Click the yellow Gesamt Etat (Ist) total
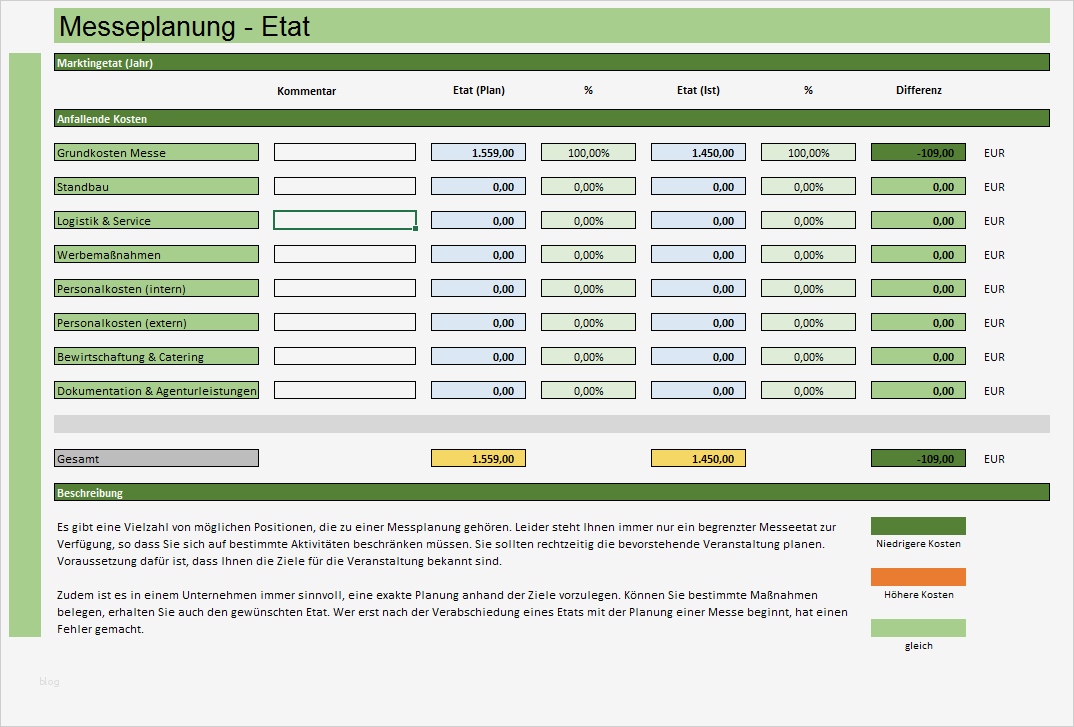This screenshot has height=727, width=1074. [698, 458]
